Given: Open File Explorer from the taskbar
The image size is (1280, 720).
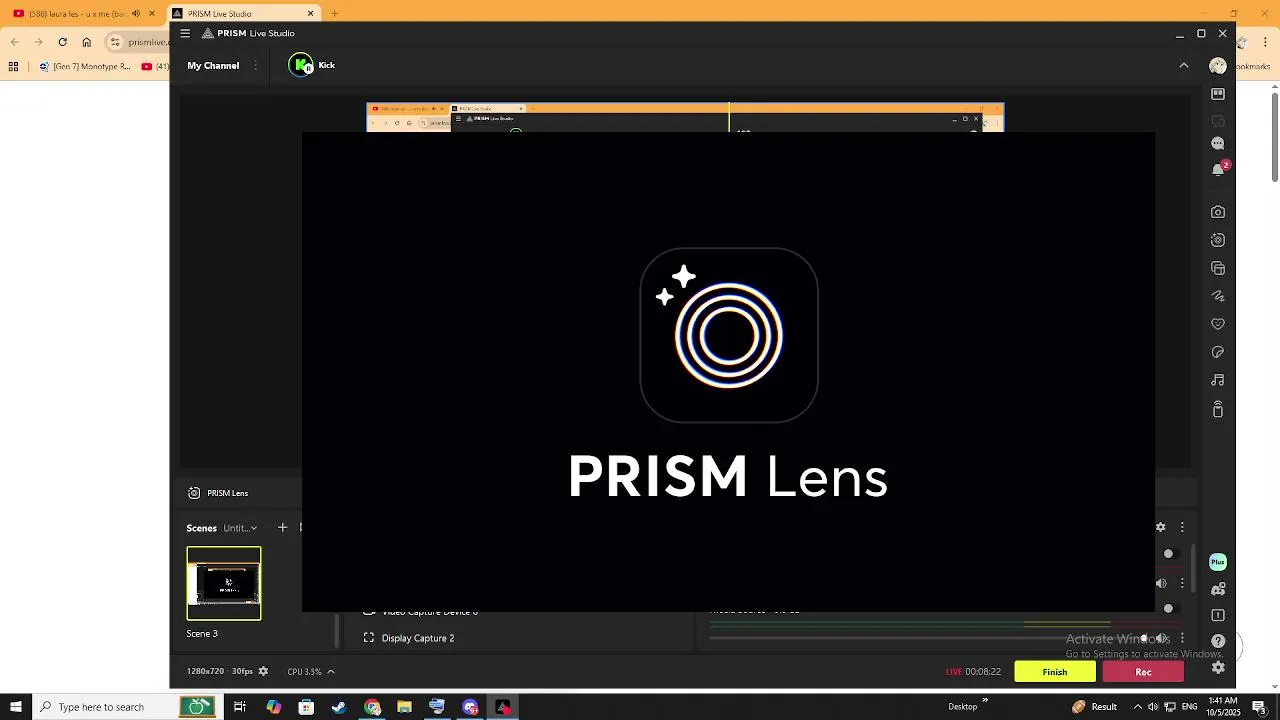Looking at the screenshot, I should click(405, 707).
